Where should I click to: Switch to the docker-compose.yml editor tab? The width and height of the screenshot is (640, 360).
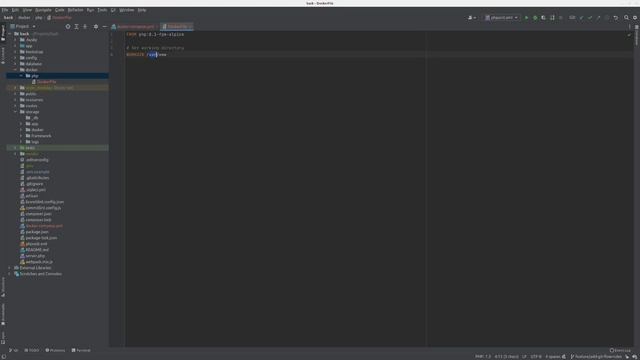tap(135, 27)
